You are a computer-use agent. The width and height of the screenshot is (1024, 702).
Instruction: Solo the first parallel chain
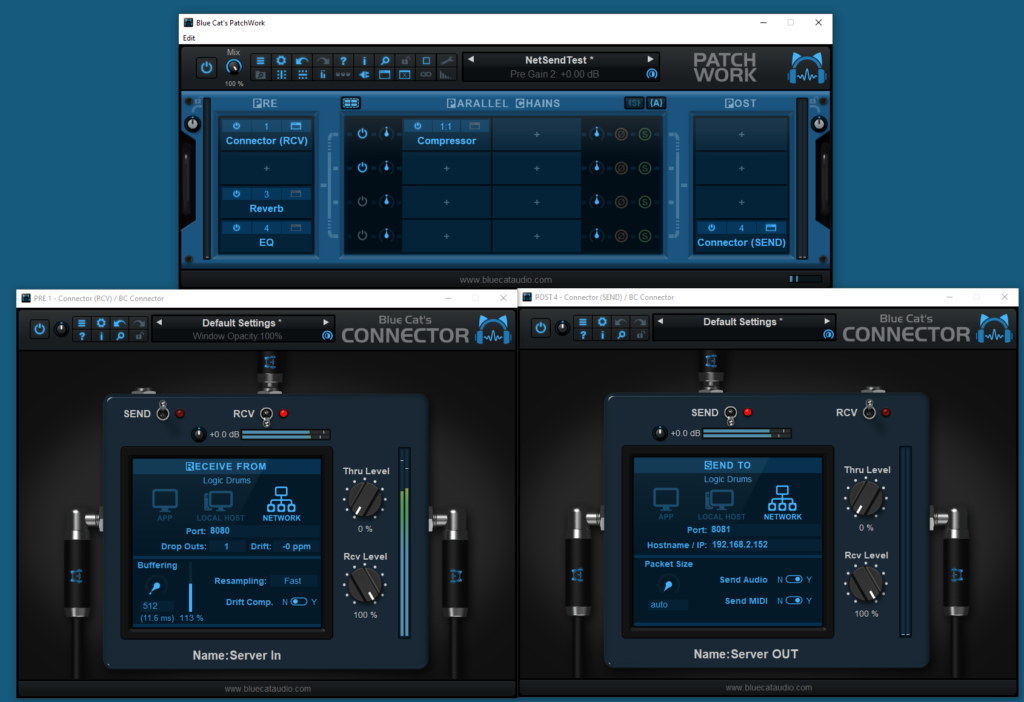645,134
